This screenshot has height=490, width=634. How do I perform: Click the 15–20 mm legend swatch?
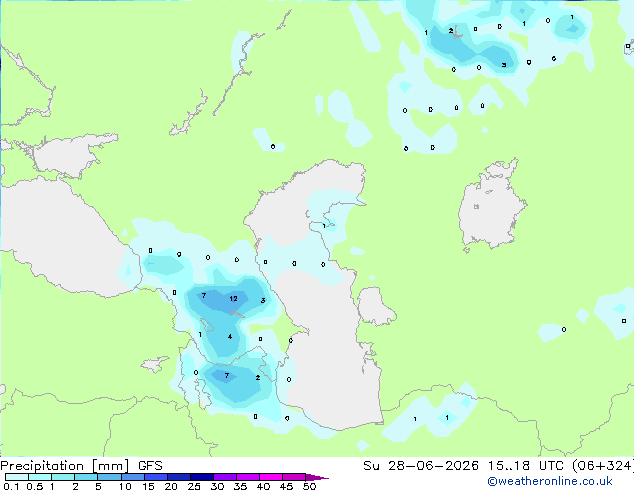point(155,477)
